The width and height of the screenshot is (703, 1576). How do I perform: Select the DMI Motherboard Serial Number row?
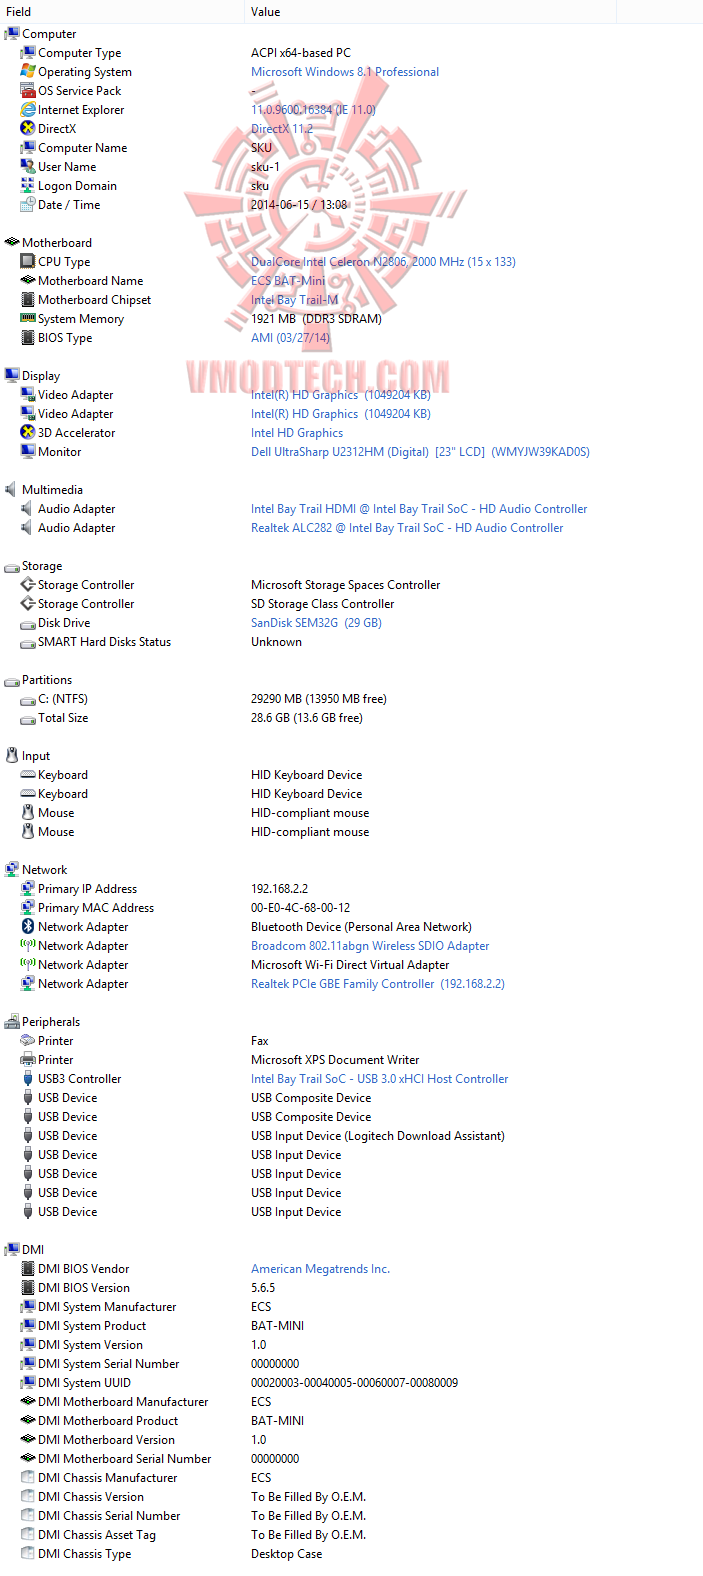(351, 1459)
